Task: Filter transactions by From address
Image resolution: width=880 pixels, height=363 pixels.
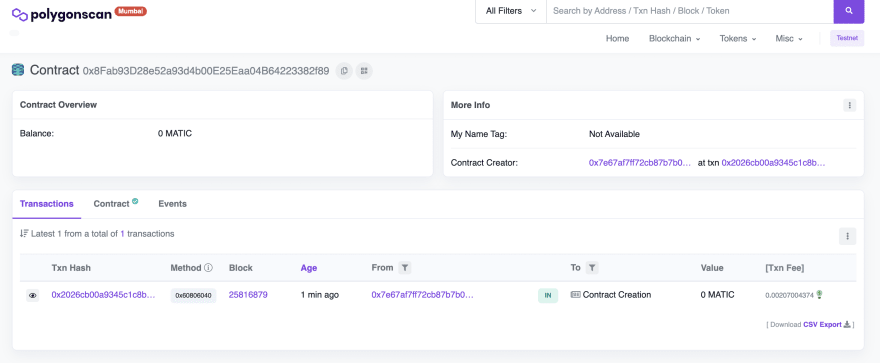Action: (405, 268)
